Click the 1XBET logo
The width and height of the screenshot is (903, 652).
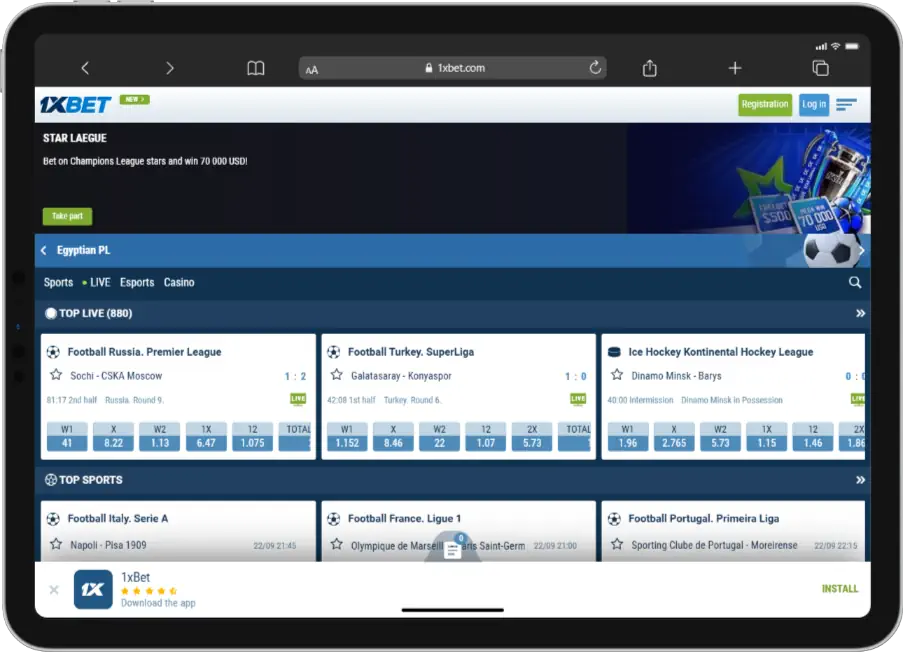tap(75, 105)
